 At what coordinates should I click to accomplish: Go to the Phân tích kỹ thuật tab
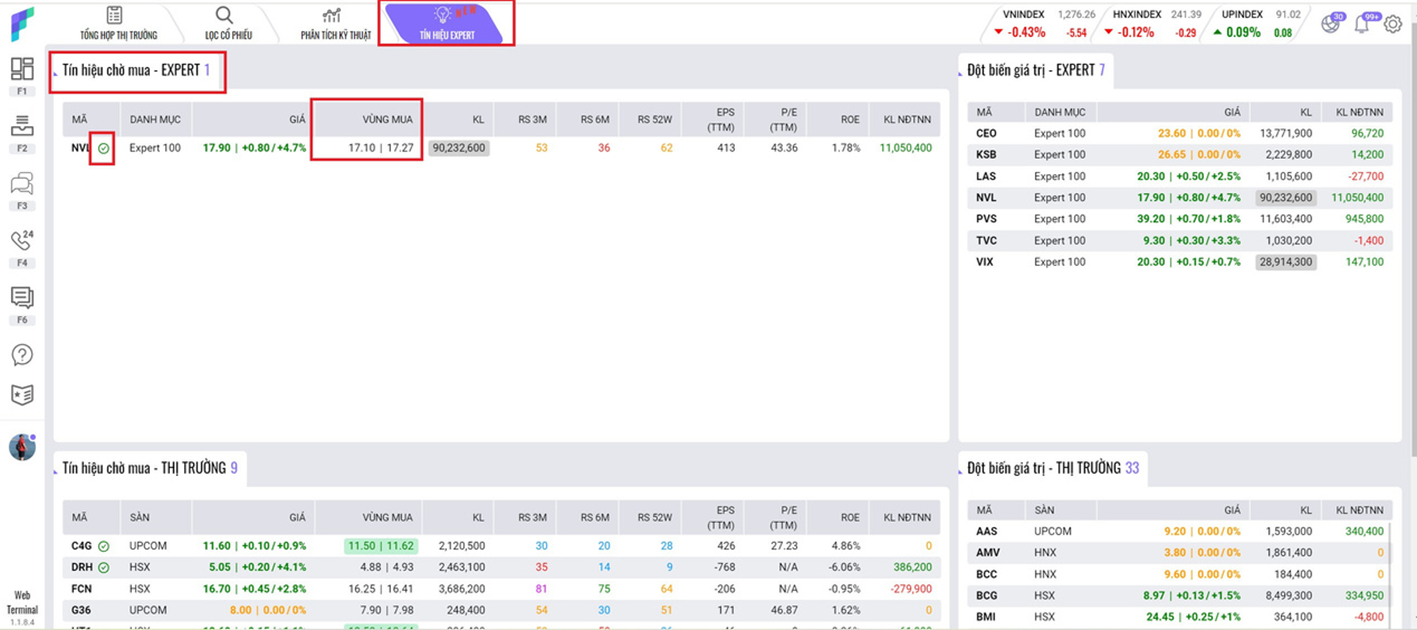click(335, 24)
